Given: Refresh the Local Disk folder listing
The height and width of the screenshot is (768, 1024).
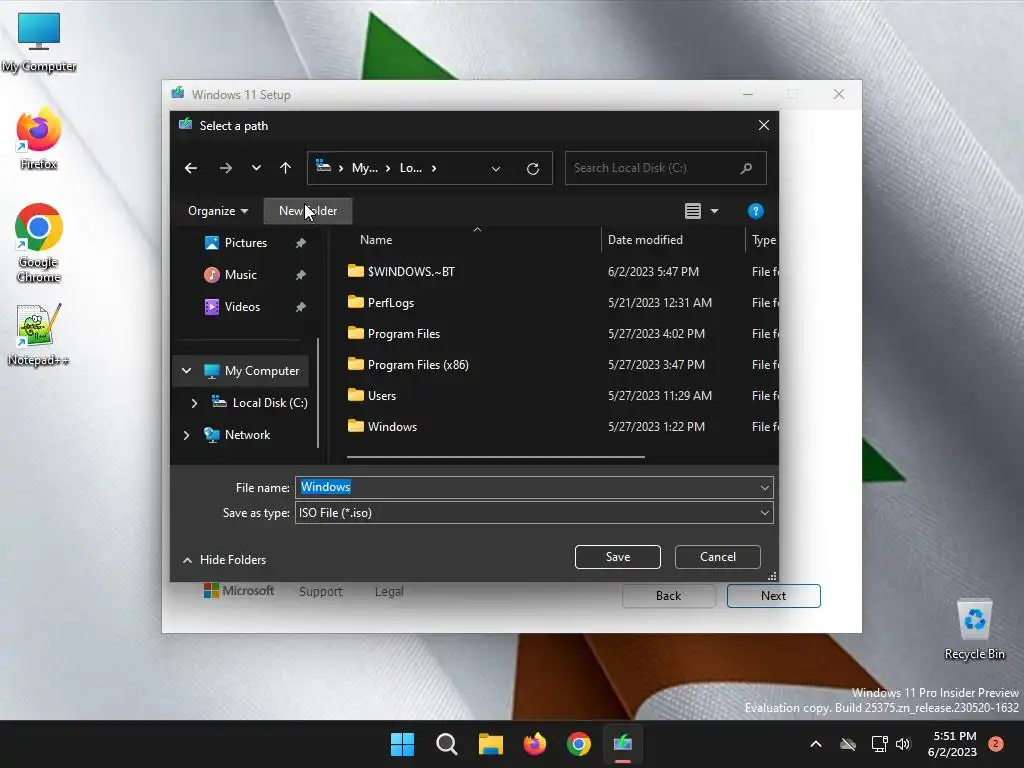Looking at the screenshot, I should (533, 168).
